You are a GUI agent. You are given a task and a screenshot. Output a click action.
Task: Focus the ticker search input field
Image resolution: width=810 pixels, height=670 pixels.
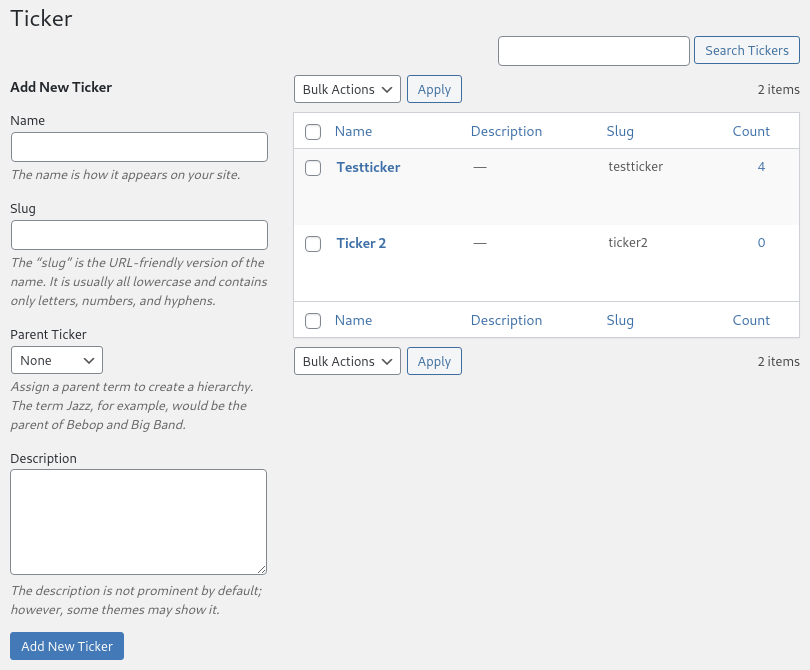(x=594, y=51)
